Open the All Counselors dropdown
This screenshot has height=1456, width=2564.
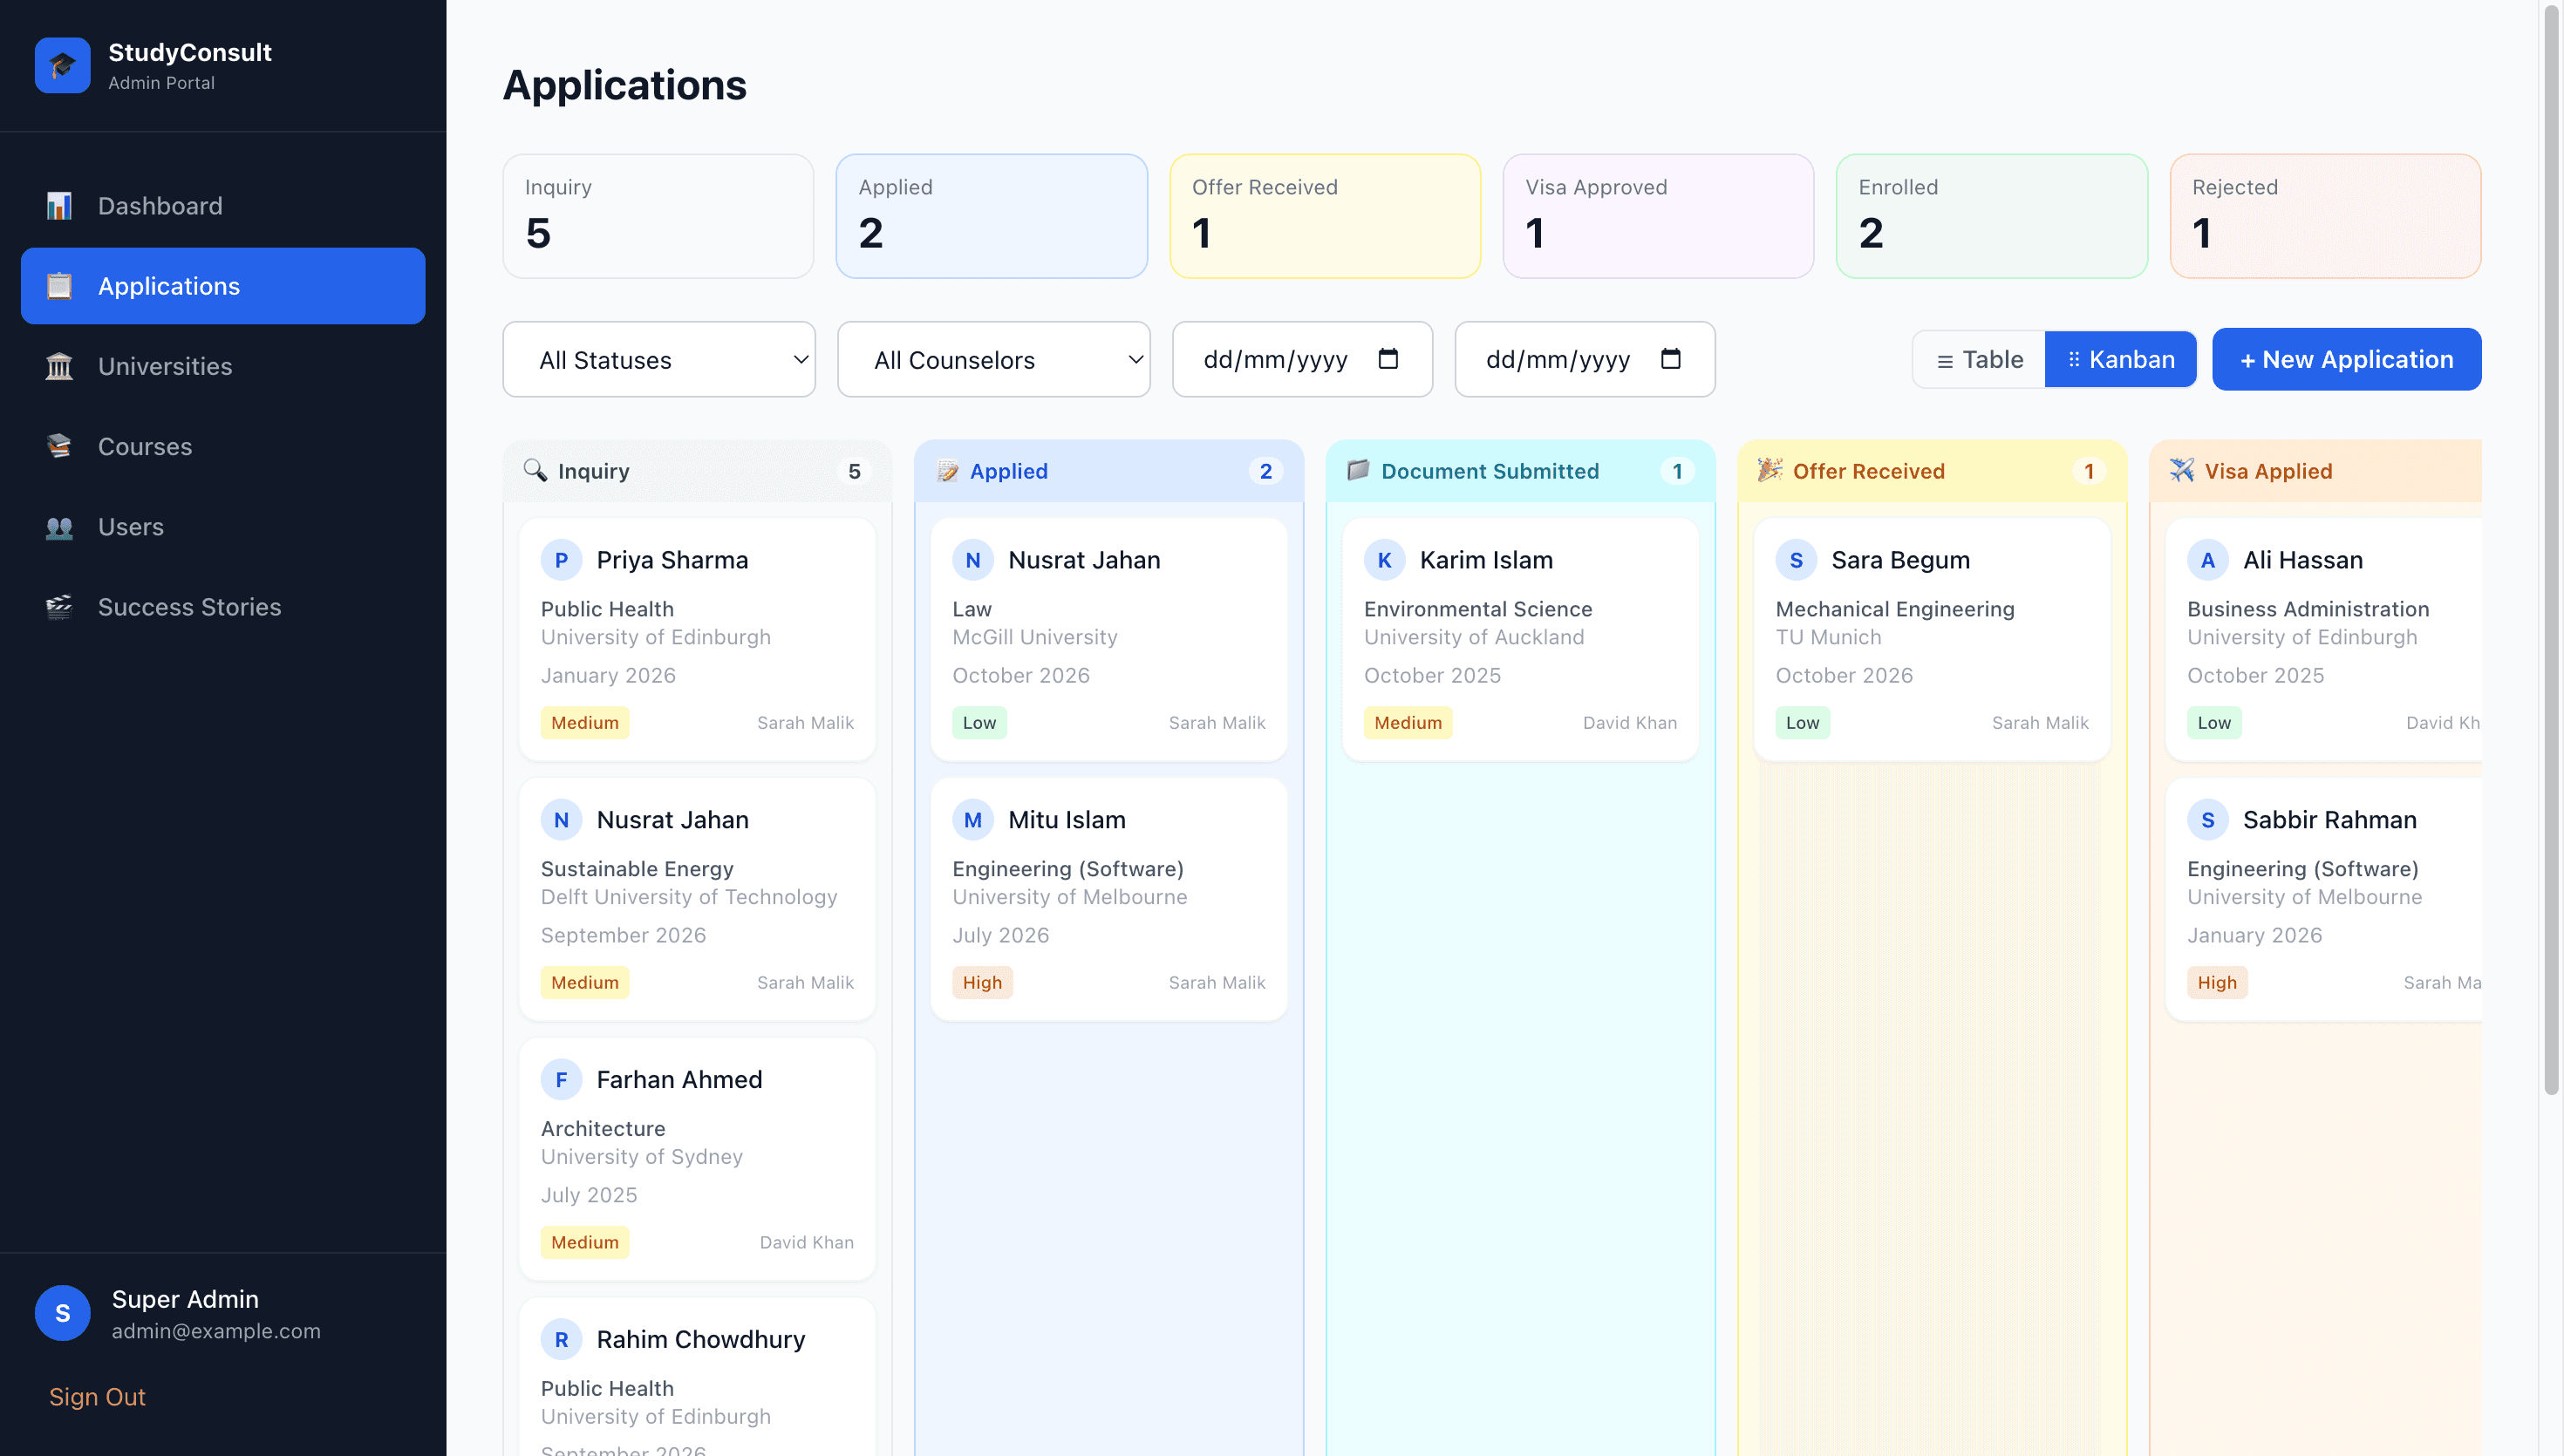(x=994, y=359)
